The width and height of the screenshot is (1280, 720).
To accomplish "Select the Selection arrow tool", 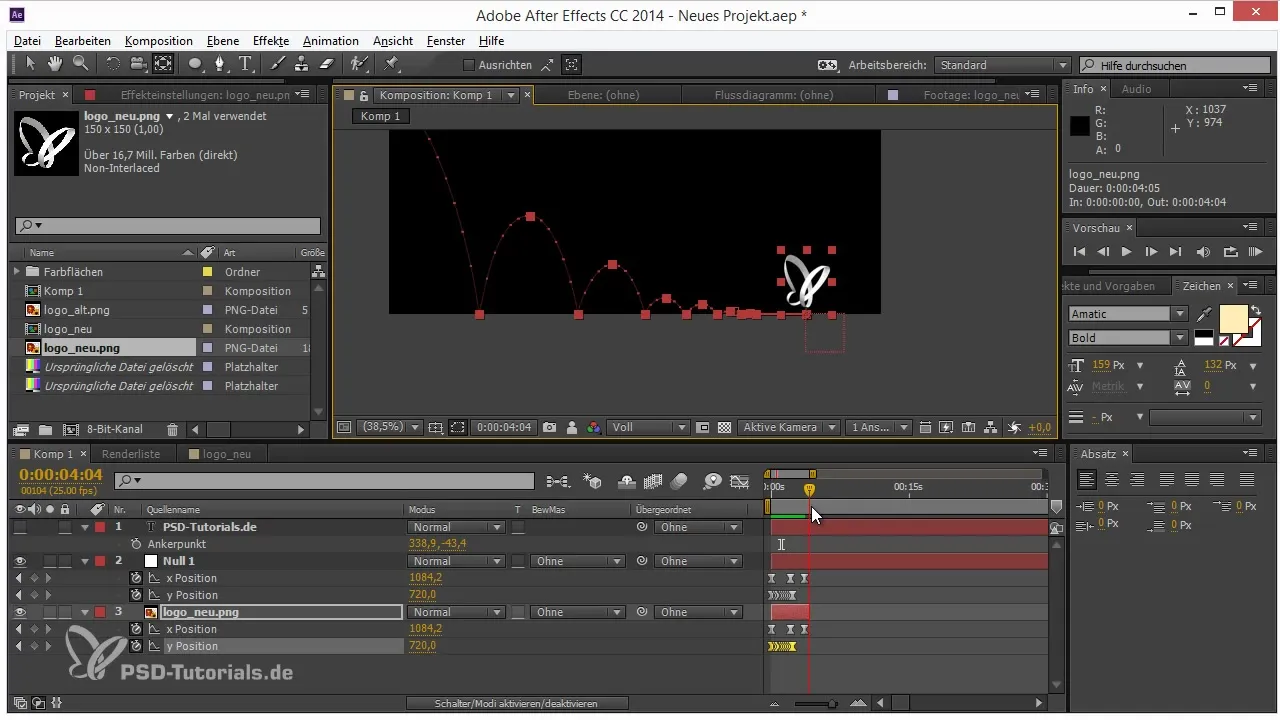I will (31, 64).
